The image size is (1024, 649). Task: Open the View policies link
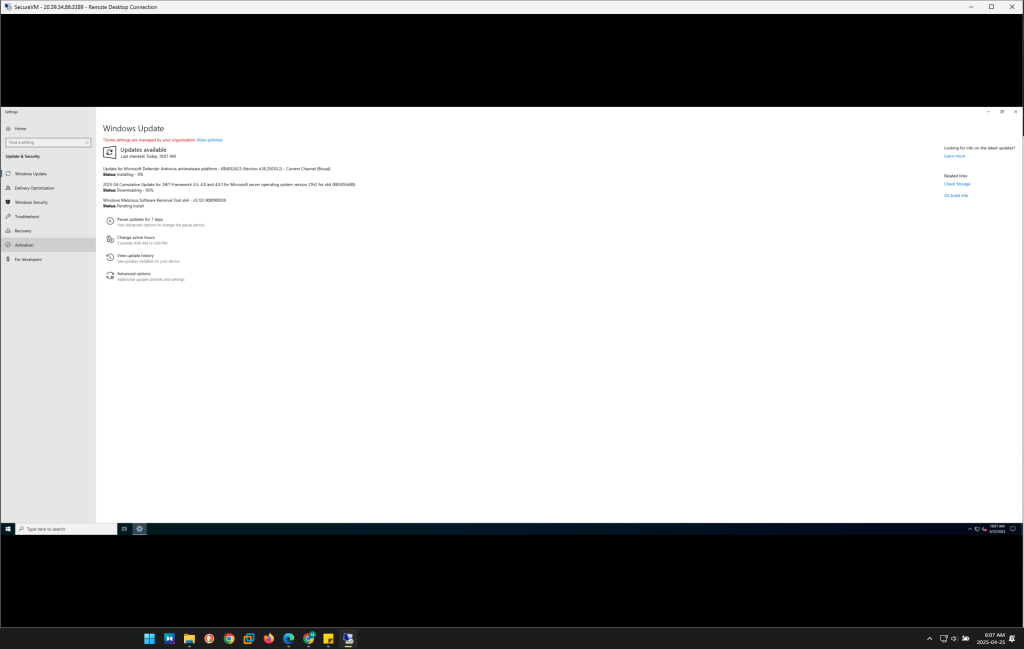click(210, 140)
